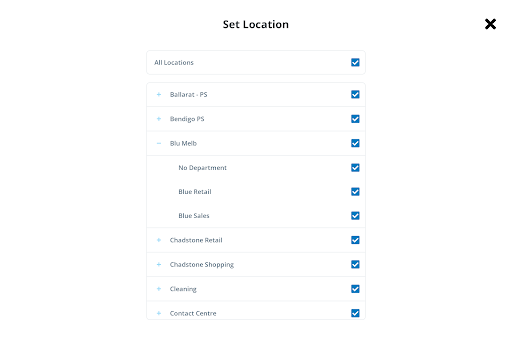
Task: Expand the Chadstone Retail location
Action: 159,240
